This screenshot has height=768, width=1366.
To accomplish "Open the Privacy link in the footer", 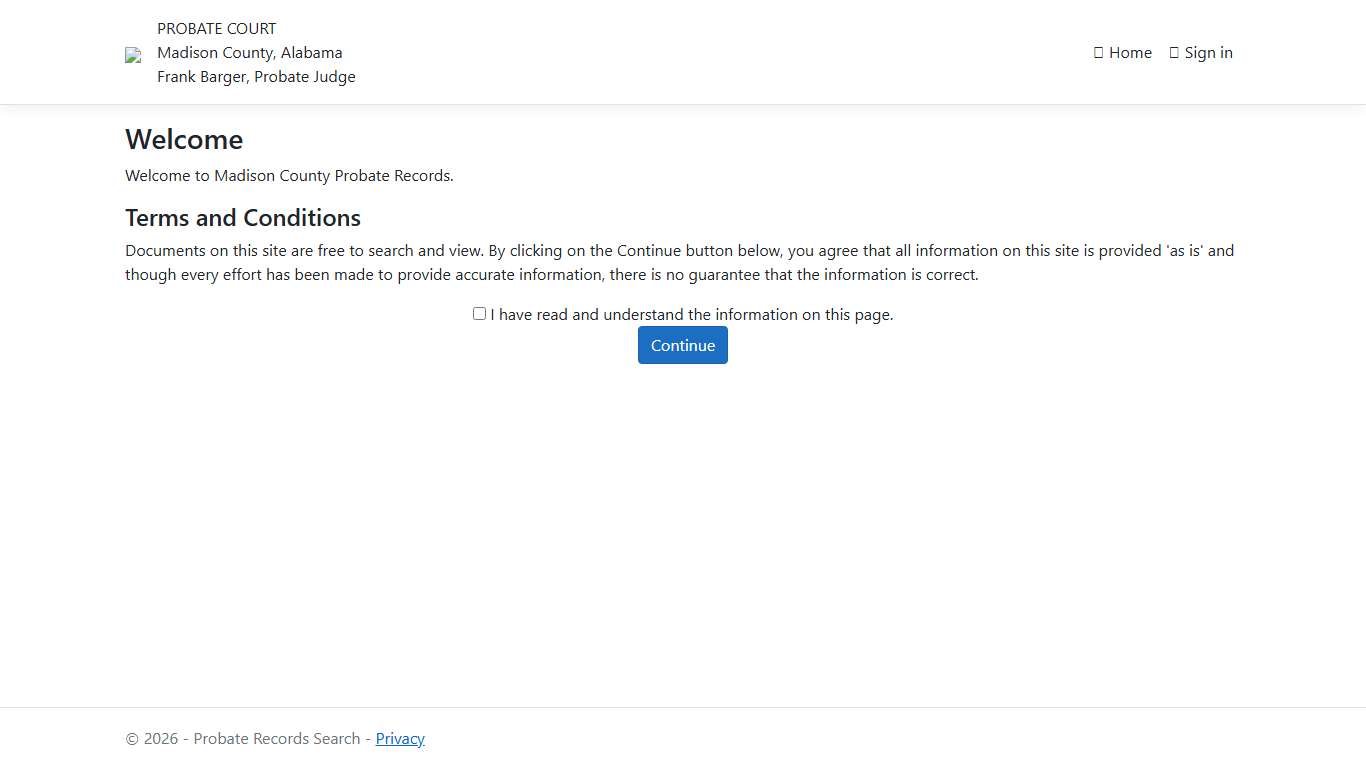I will pos(400,738).
